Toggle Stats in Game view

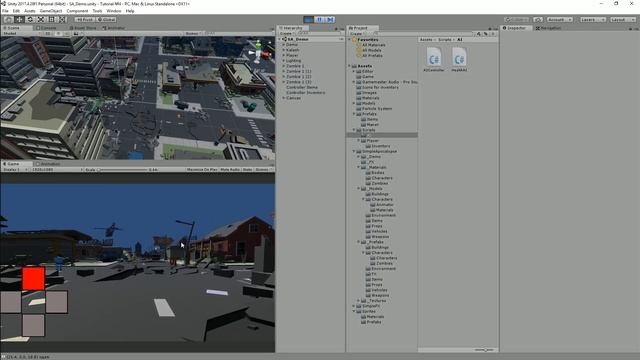(x=247, y=169)
